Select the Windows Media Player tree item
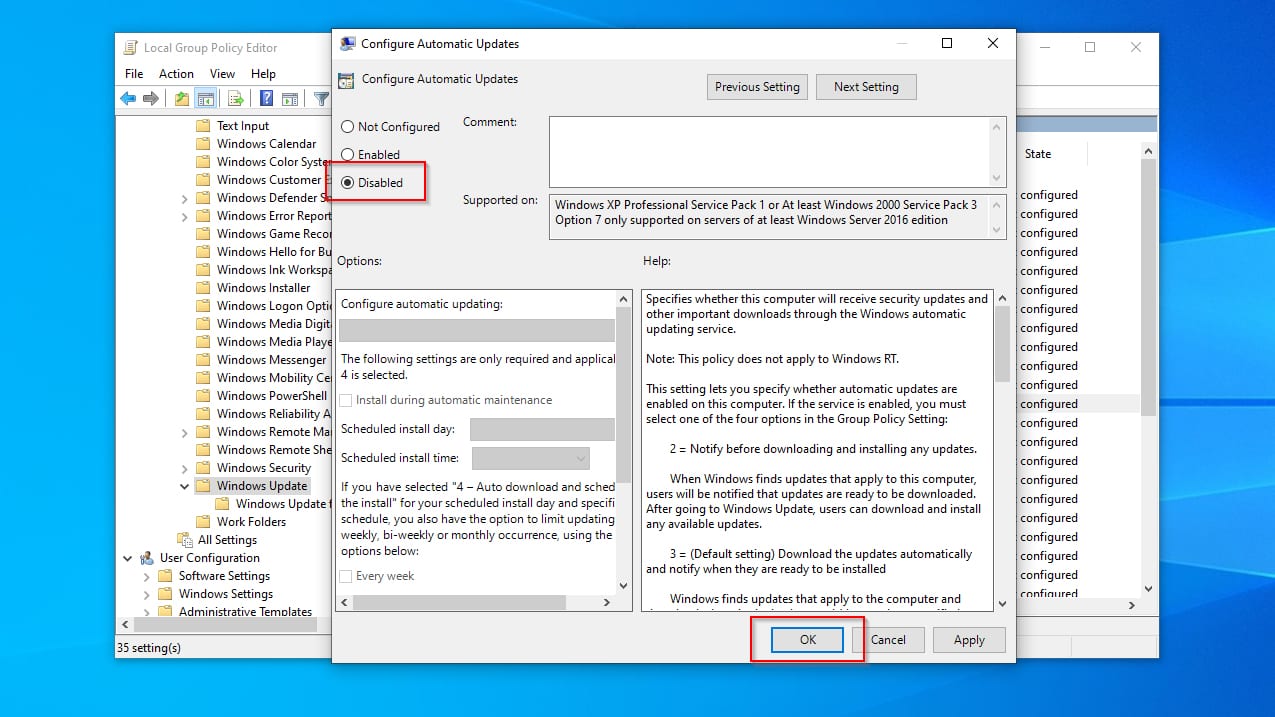1275x717 pixels. (x=273, y=342)
